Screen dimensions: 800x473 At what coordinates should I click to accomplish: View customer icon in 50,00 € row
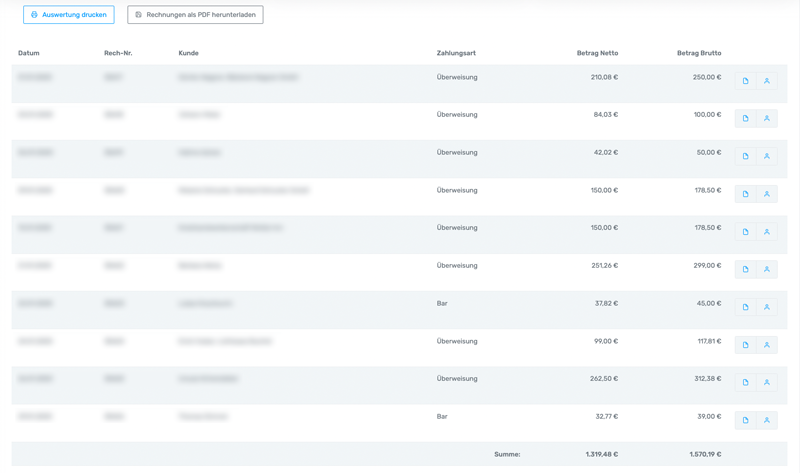[x=767, y=156]
